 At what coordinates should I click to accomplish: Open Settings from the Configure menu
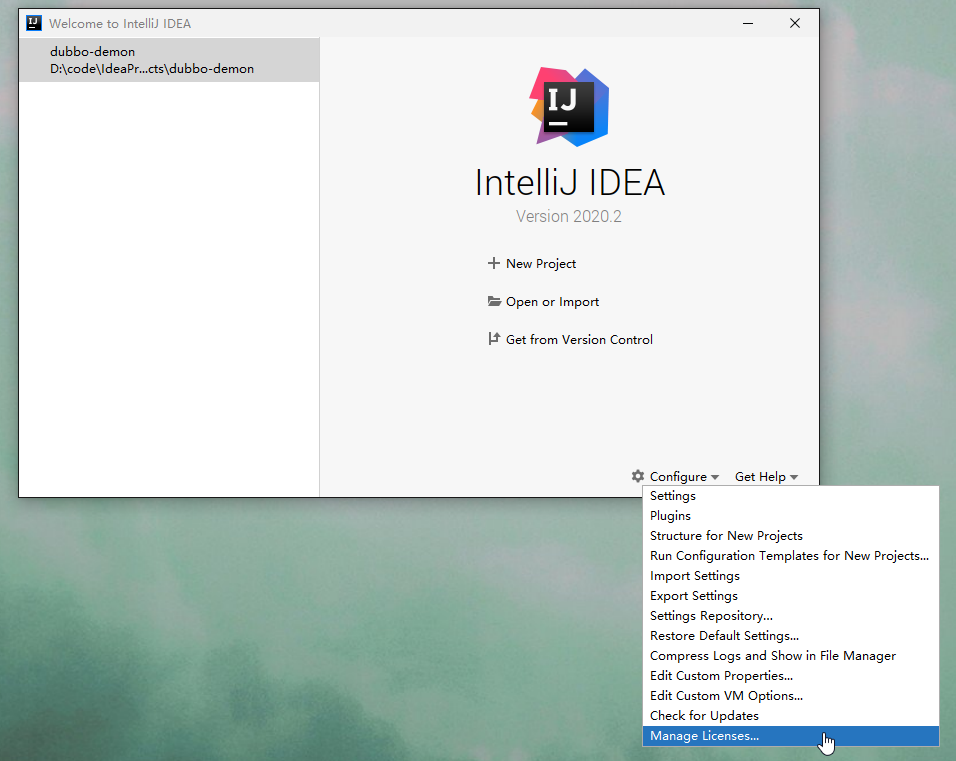tap(672, 495)
